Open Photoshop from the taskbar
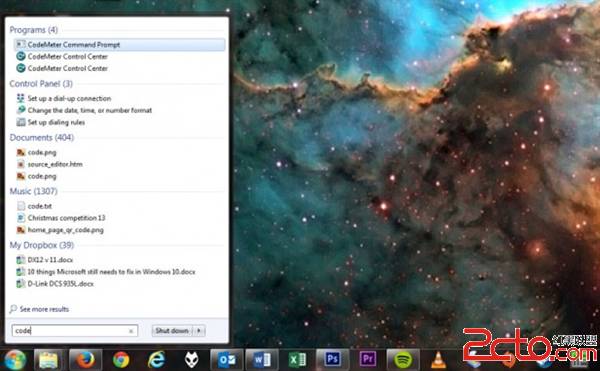The width and height of the screenshot is (600, 371). (333, 360)
